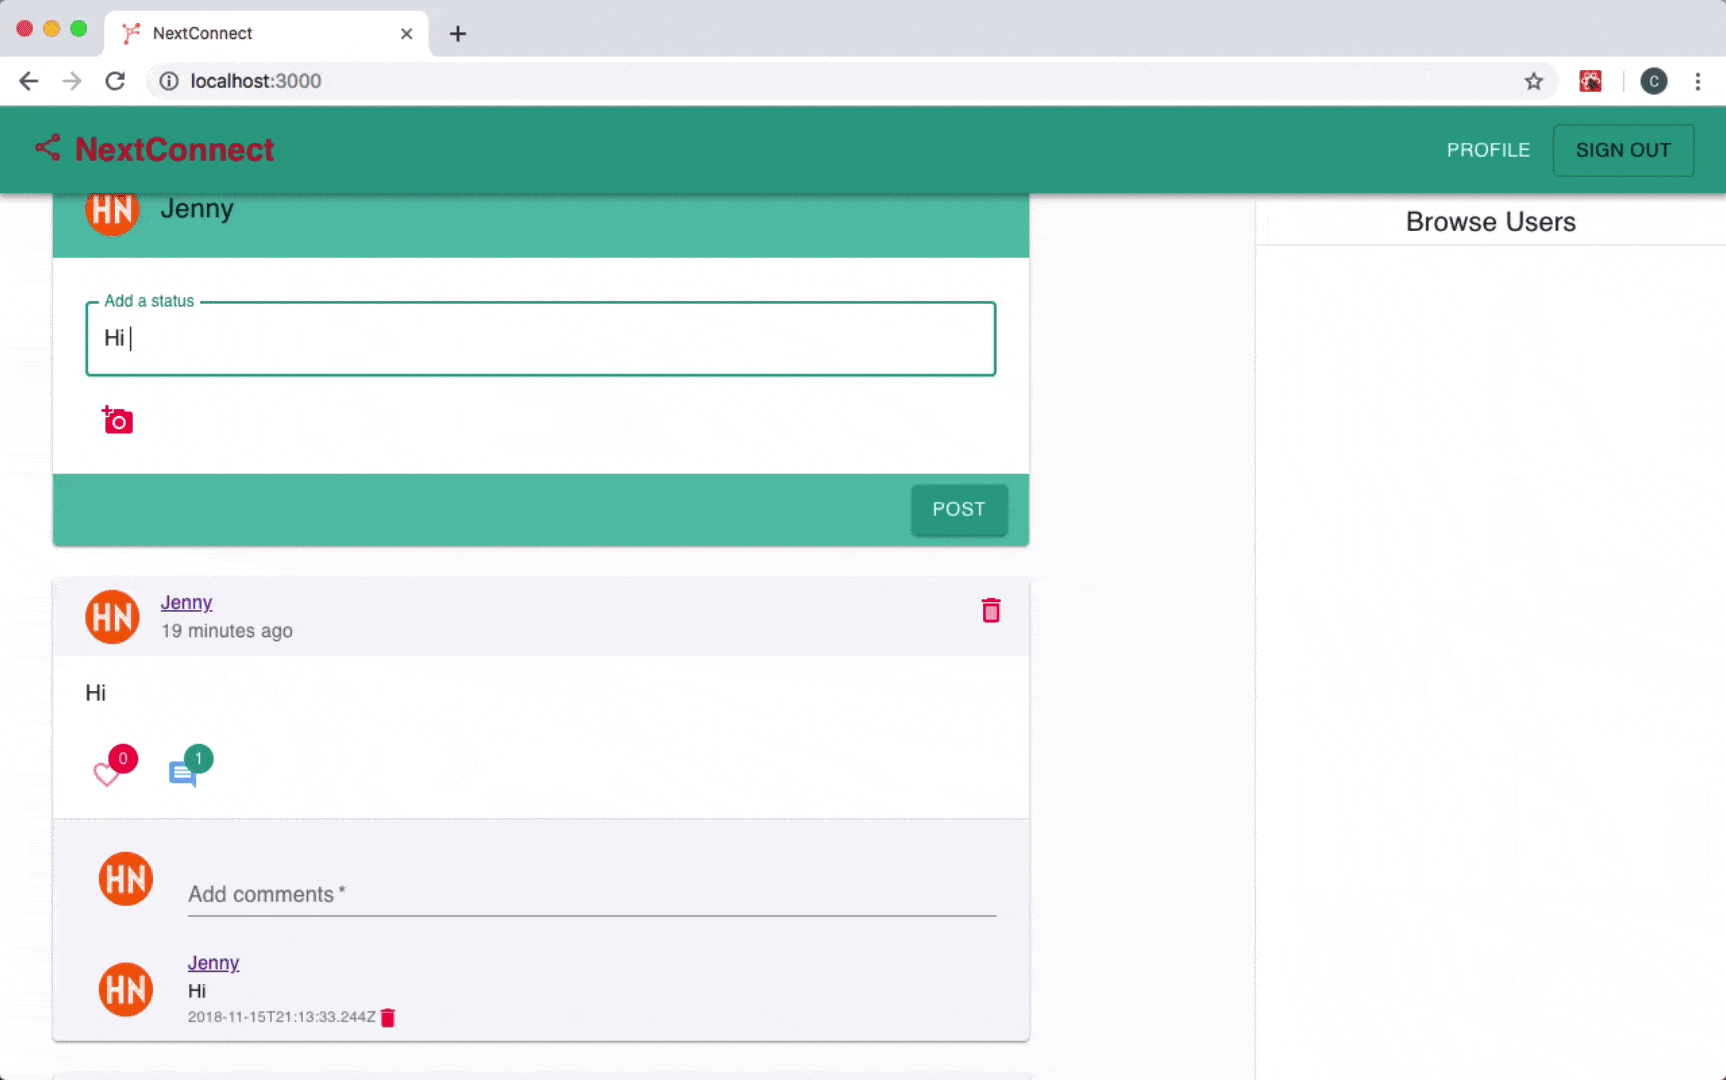Open comments via the comment bubble icon
Screen dimensions: 1726x1080
pos(182,774)
